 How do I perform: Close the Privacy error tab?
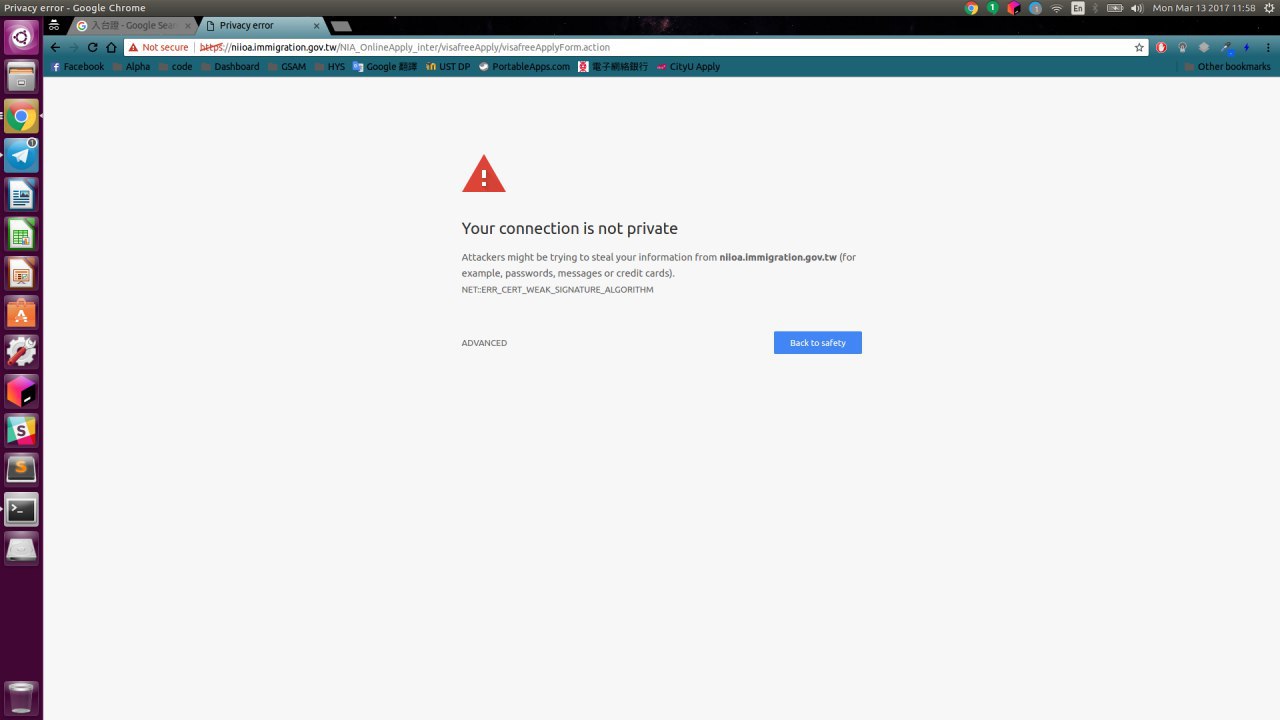tap(317, 25)
